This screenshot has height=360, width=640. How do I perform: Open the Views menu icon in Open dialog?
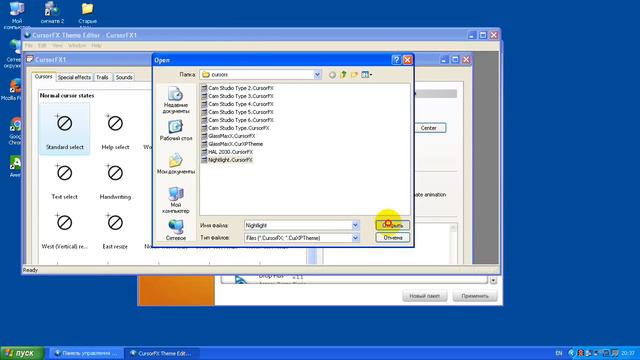click(x=367, y=75)
